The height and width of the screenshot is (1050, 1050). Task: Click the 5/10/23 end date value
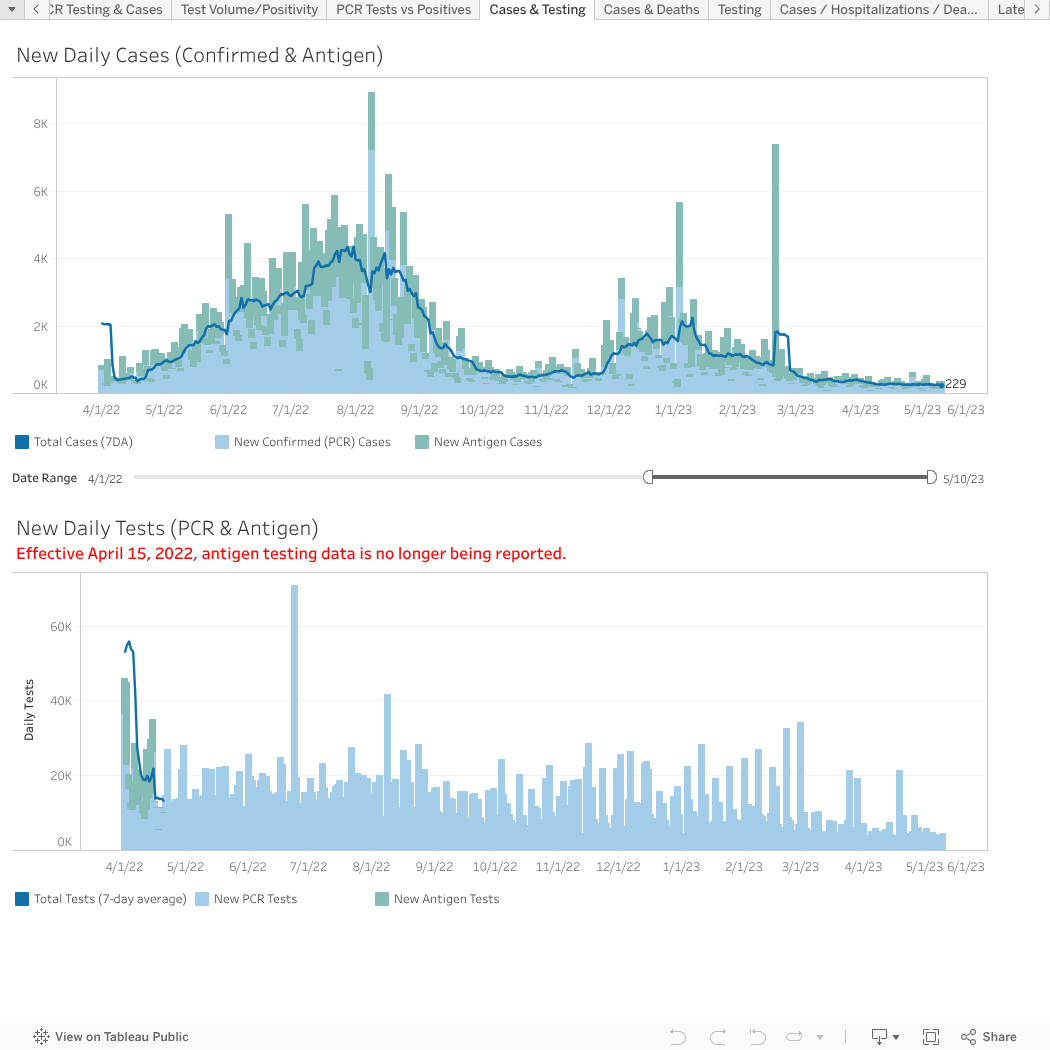click(963, 479)
